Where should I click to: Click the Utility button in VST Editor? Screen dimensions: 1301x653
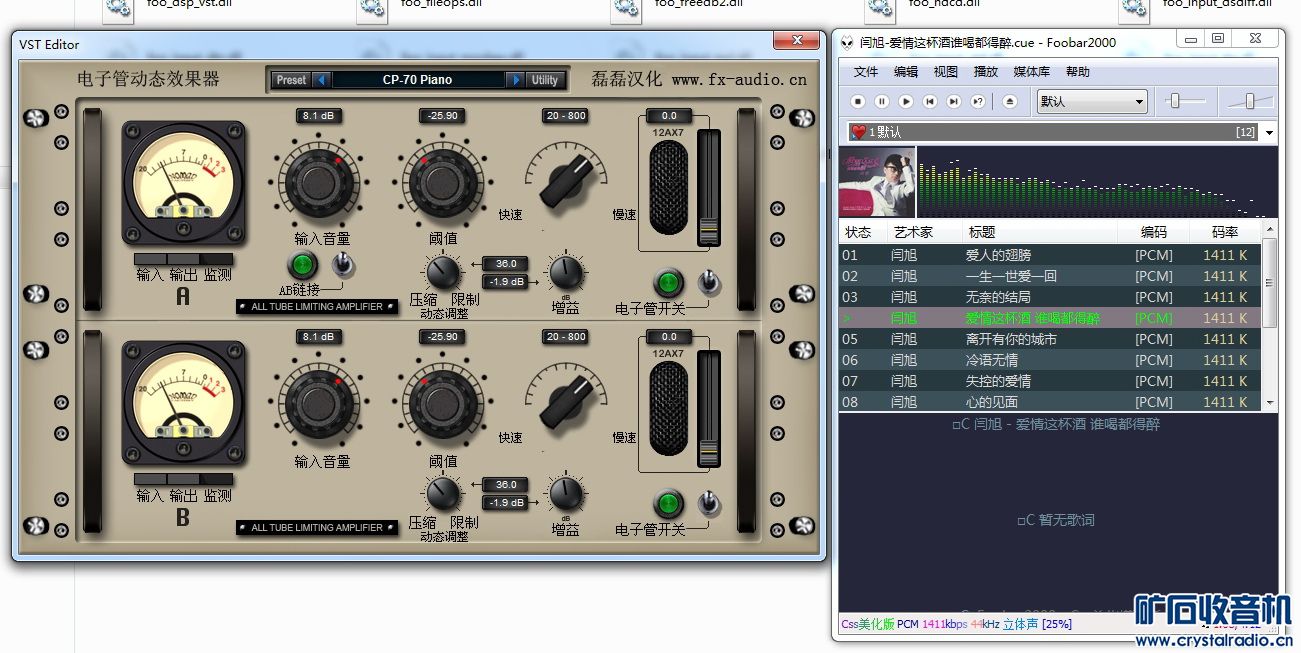point(545,80)
